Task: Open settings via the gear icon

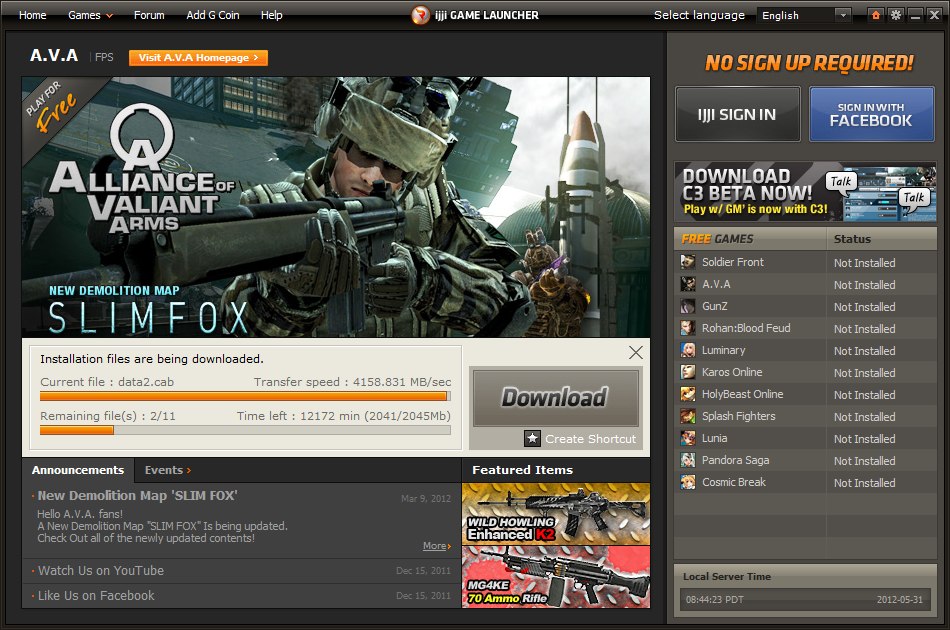Action: click(x=895, y=15)
